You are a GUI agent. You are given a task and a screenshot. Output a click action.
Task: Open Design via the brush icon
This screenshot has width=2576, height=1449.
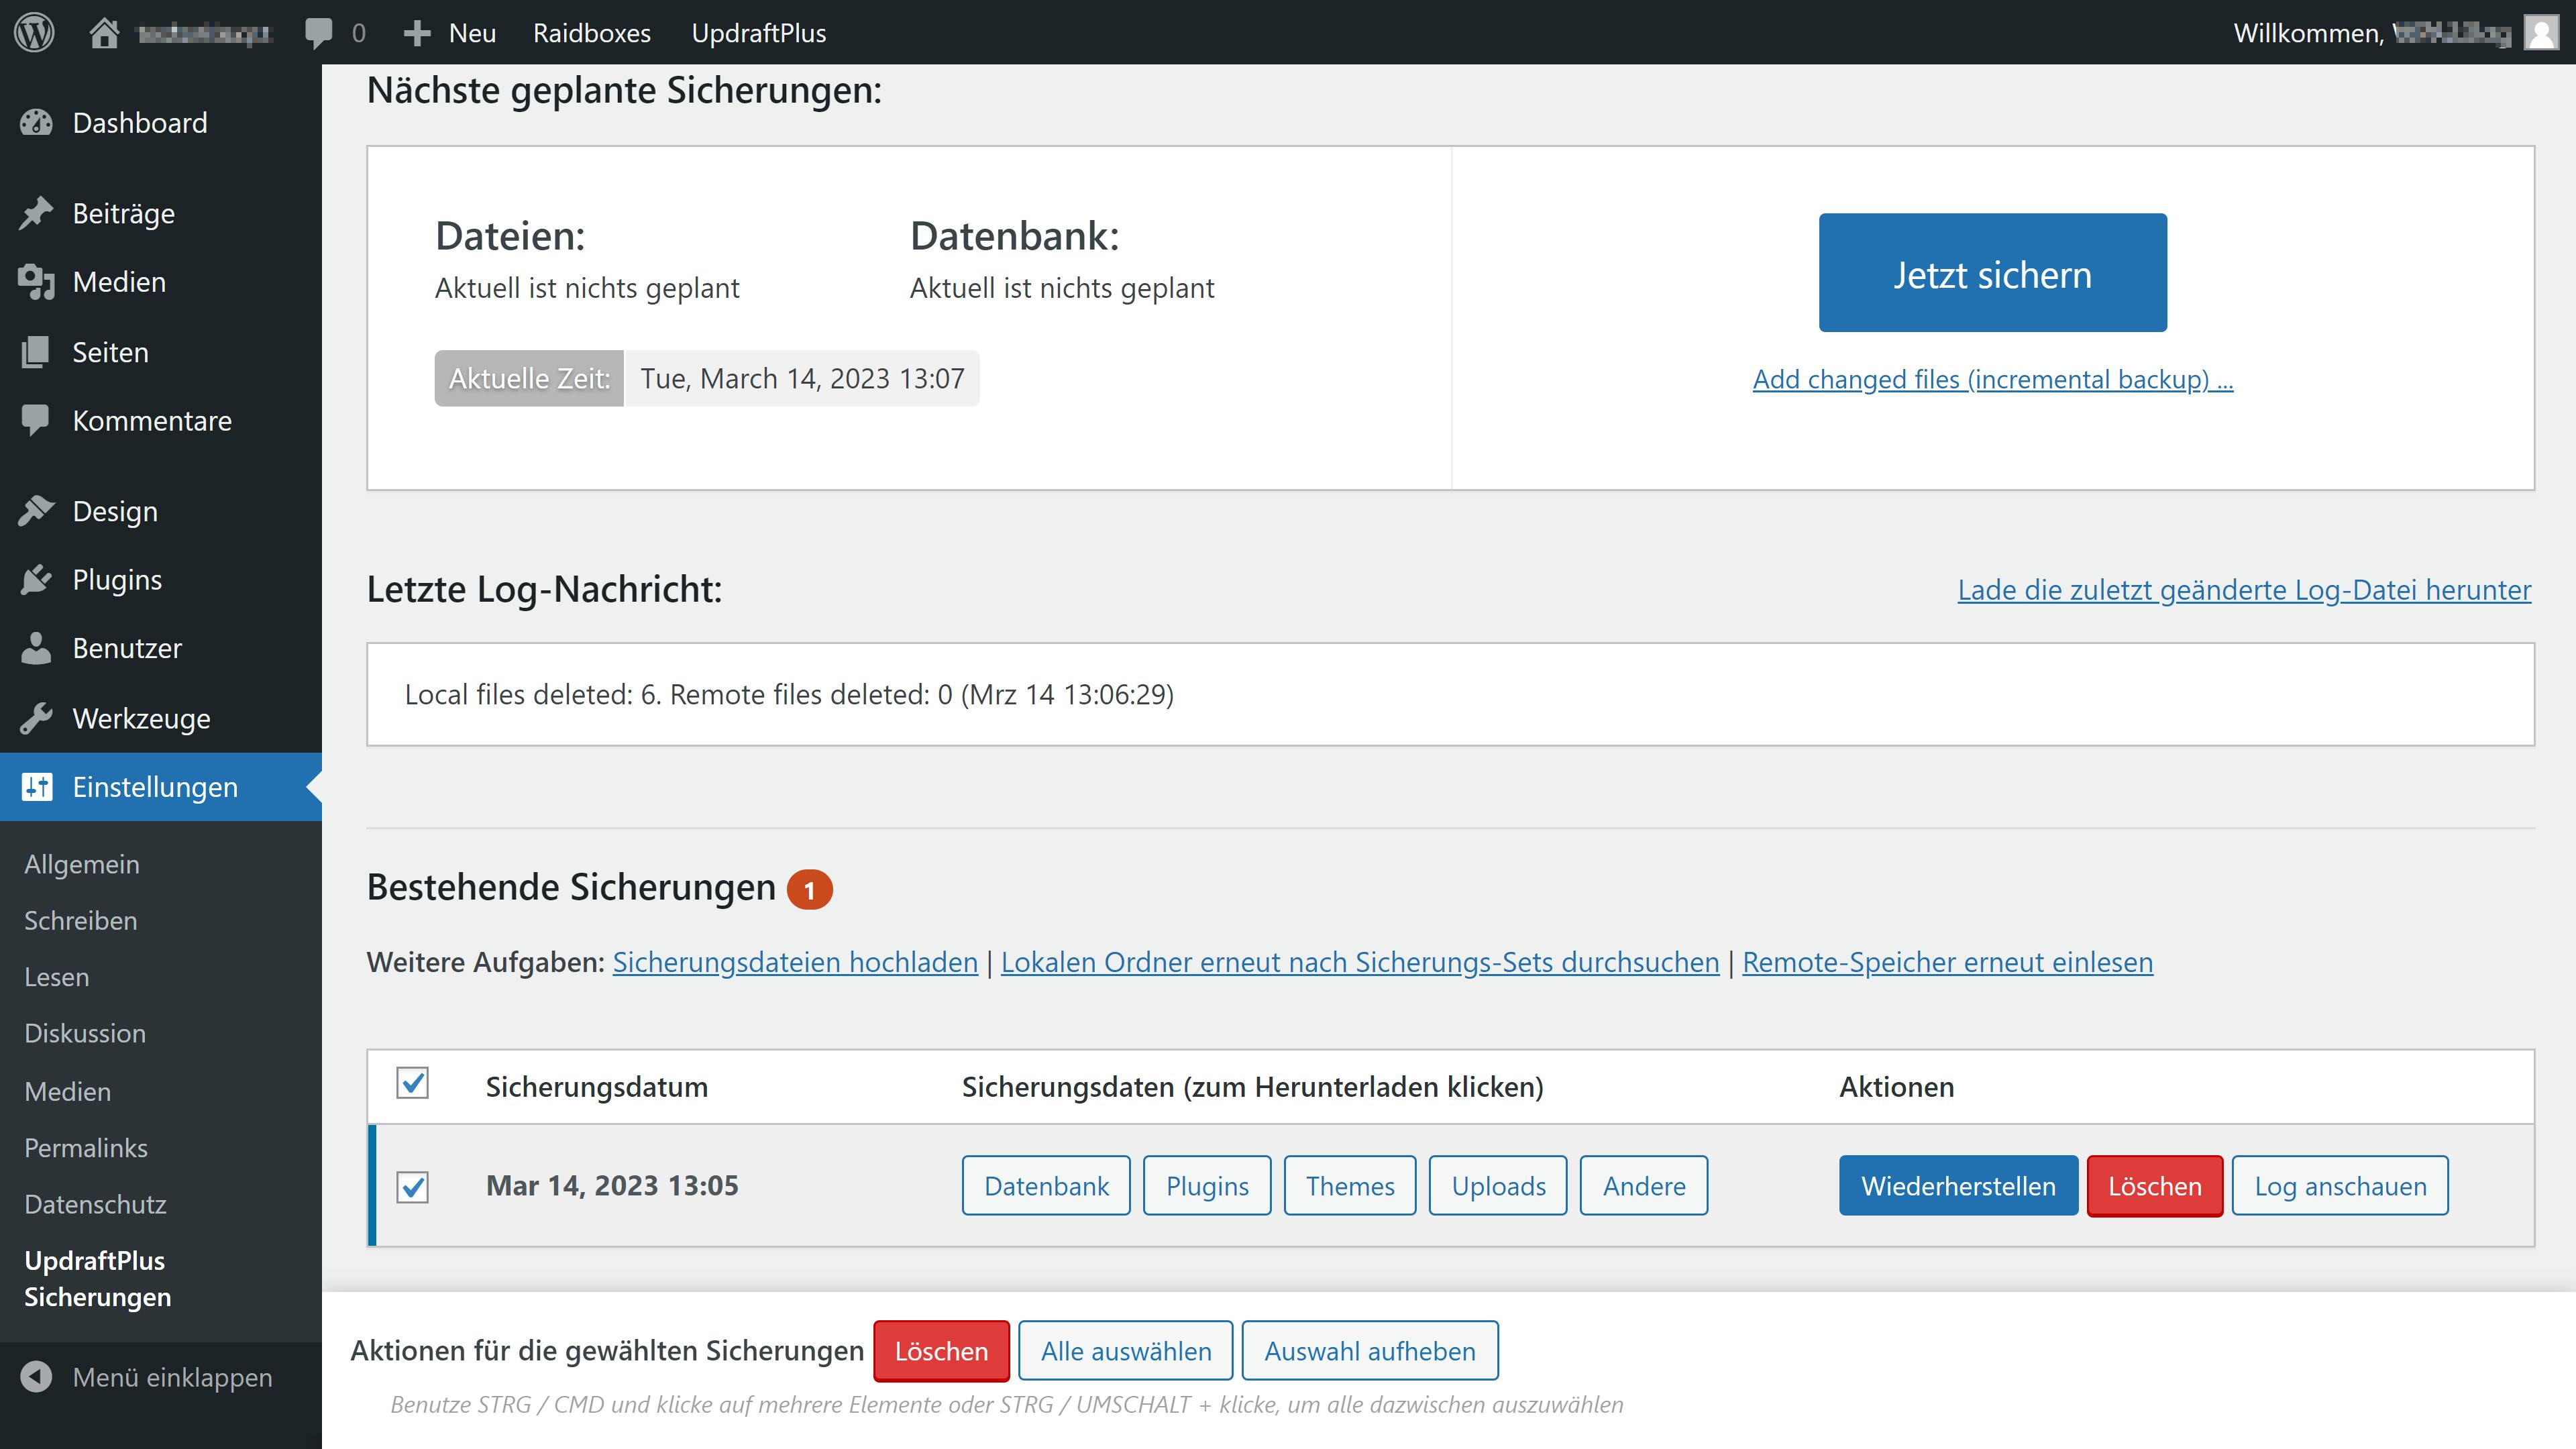(x=36, y=510)
